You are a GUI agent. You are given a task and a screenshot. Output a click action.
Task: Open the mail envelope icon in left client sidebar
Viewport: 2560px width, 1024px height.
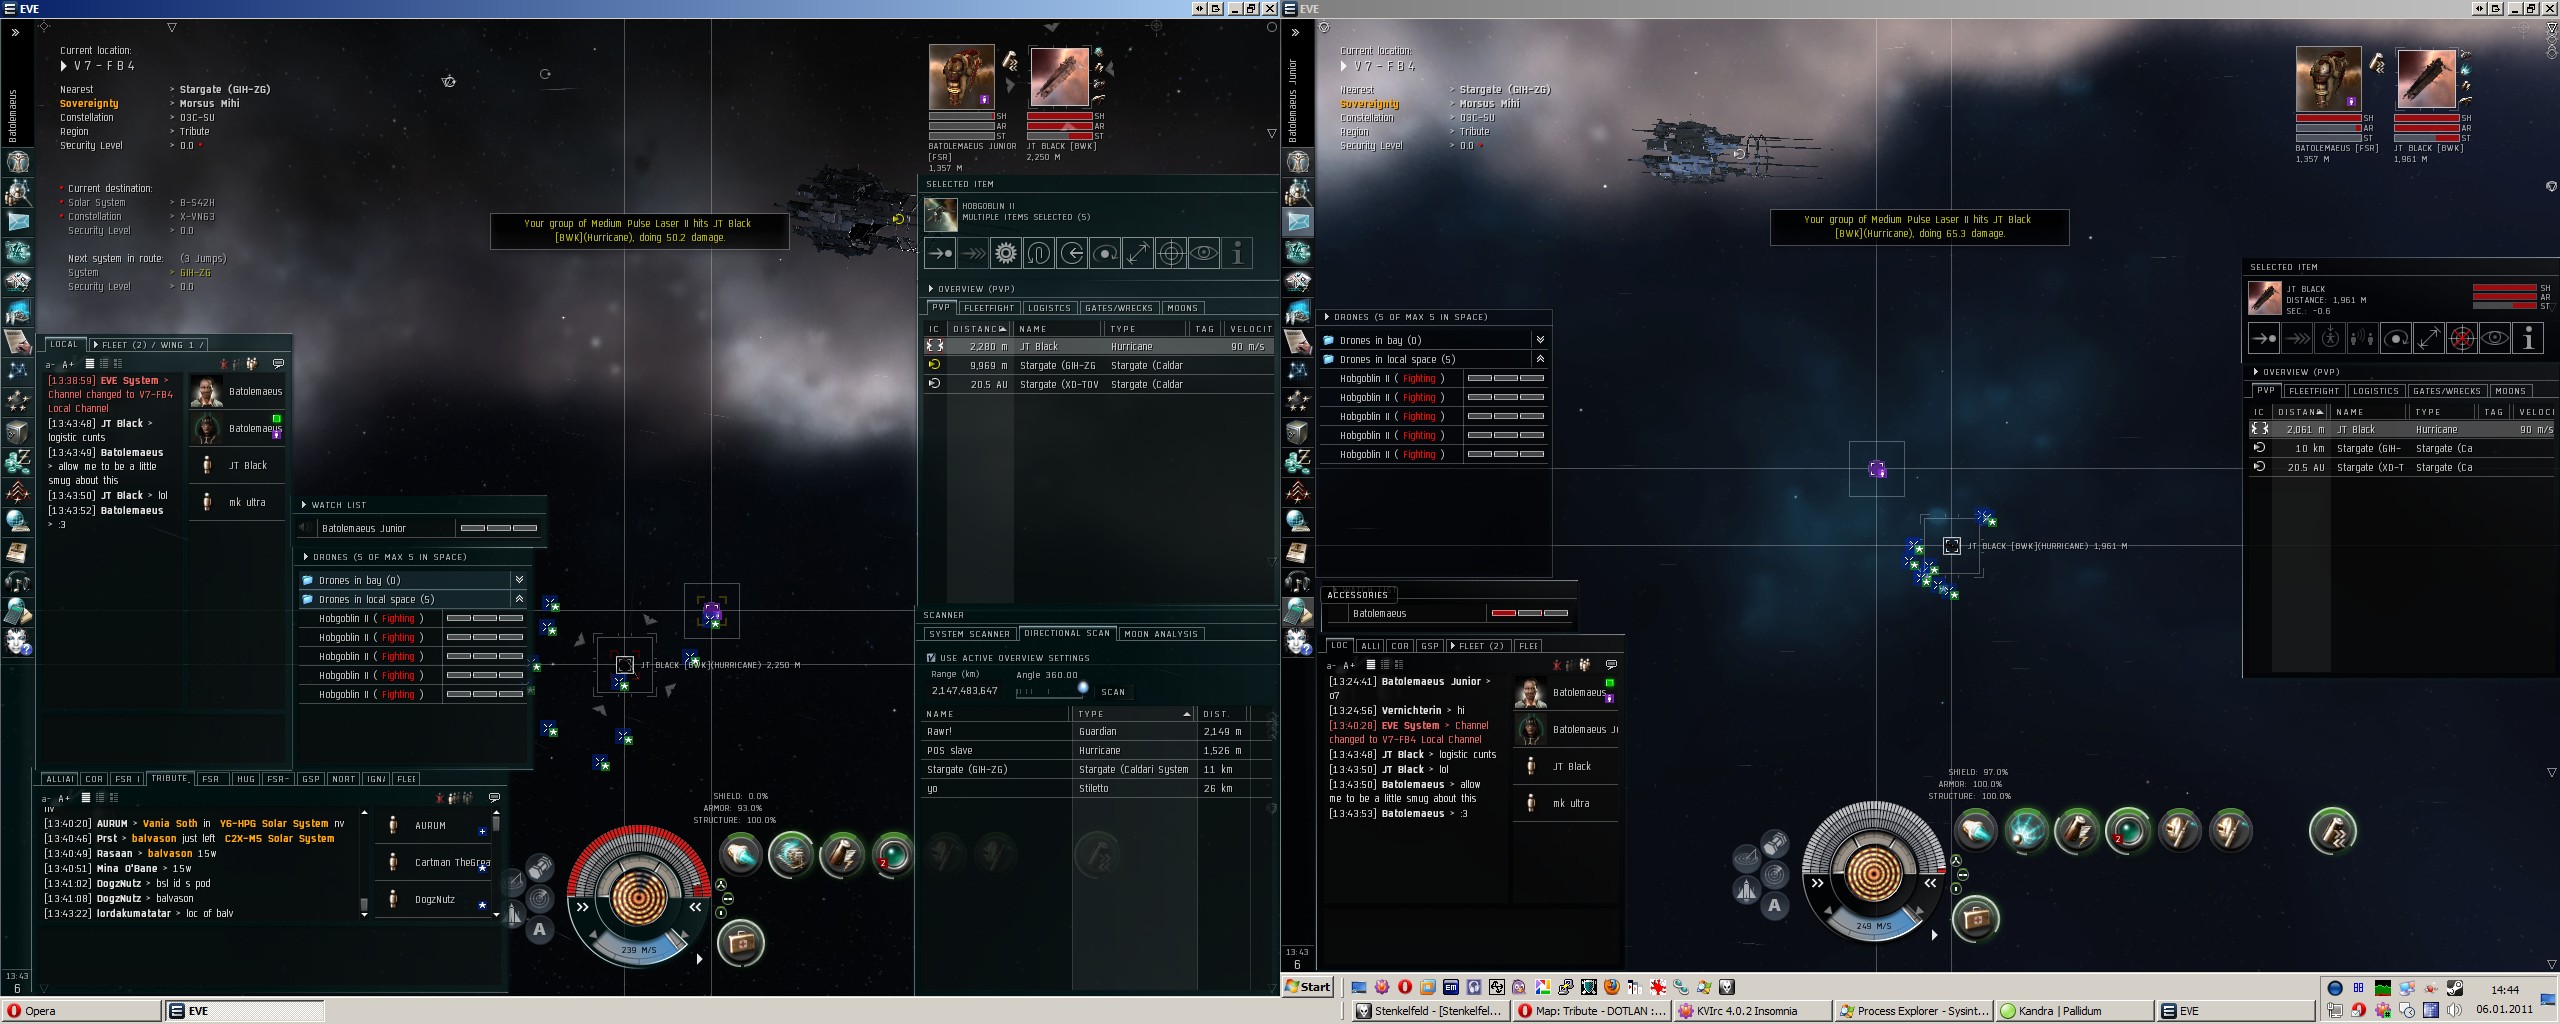(x=18, y=221)
